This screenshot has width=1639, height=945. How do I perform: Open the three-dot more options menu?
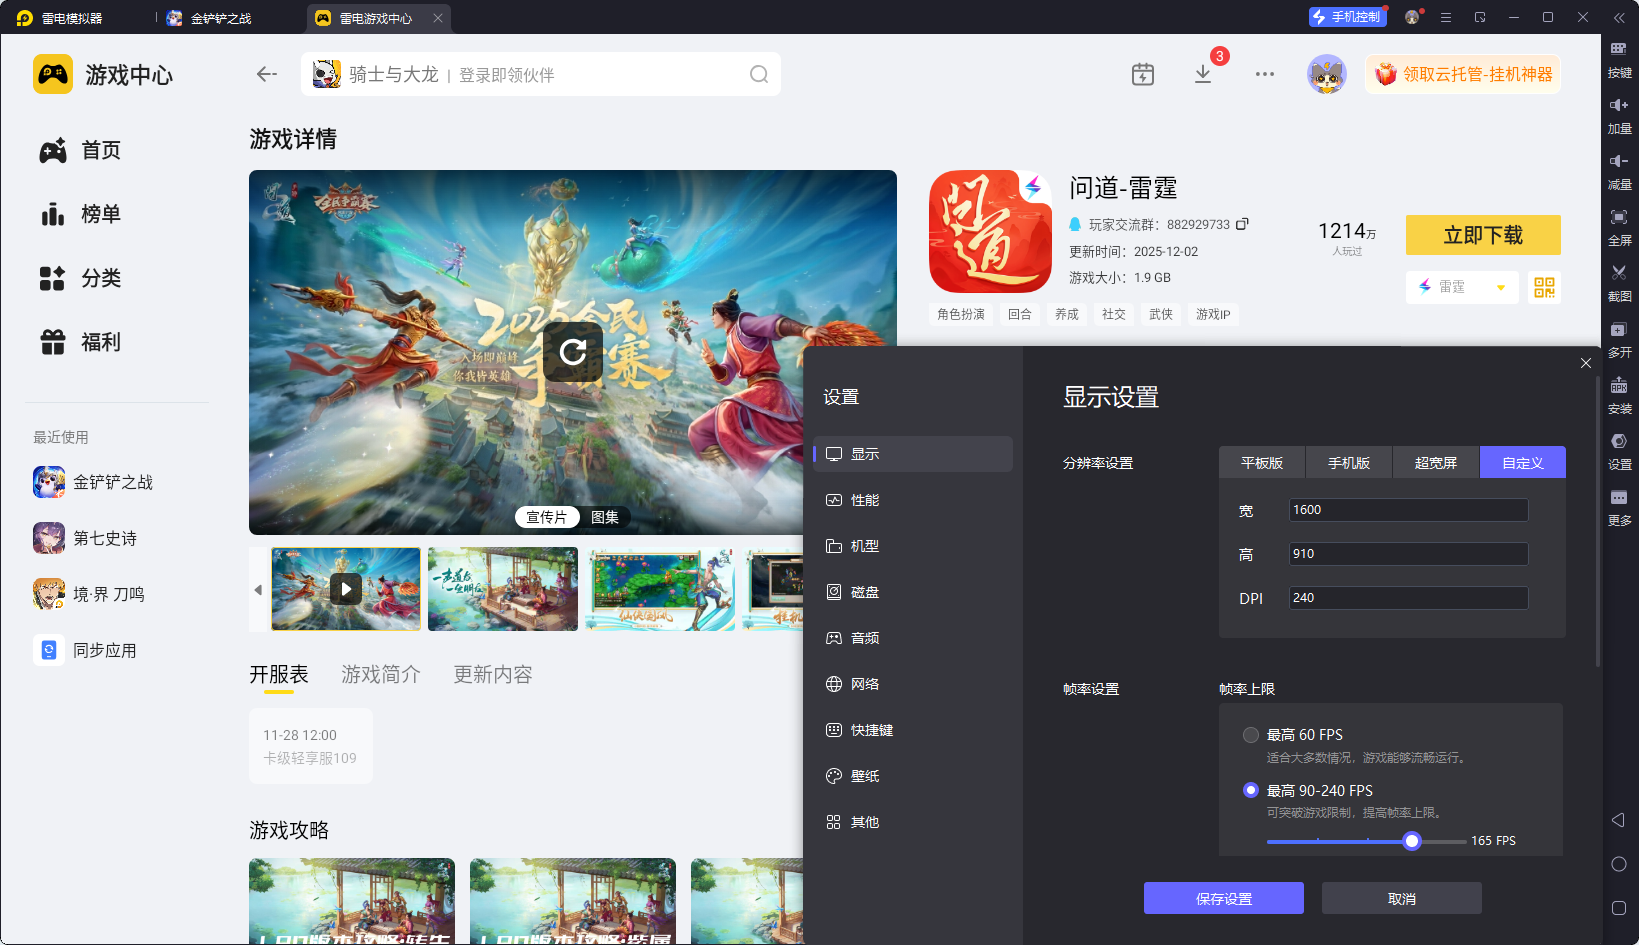point(1265,74)
